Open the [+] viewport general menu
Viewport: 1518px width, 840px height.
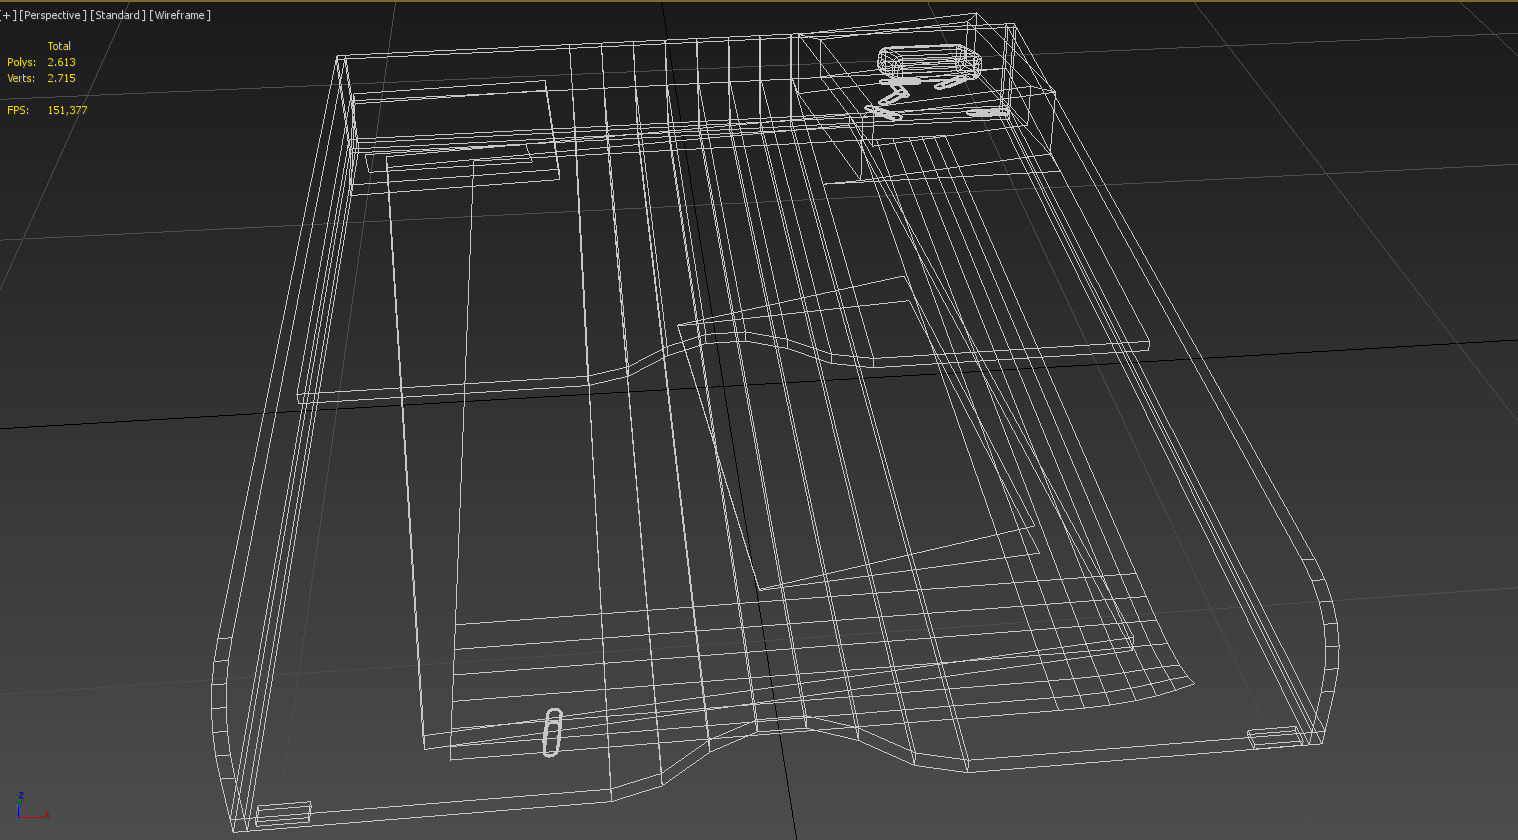[x=8, y=15]
